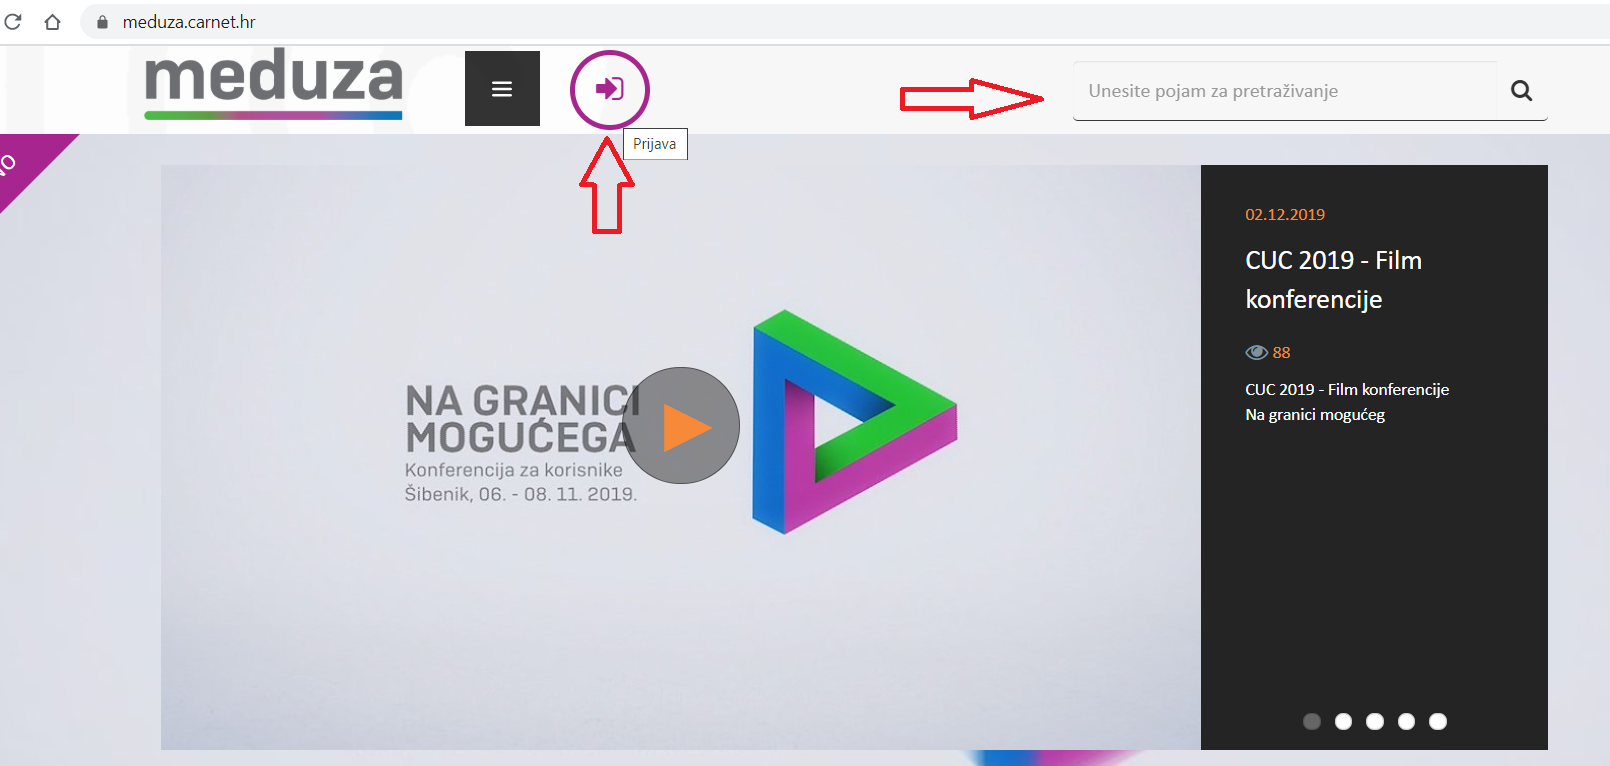Screen dimensions: 1610x766
Task: Switch to the second carousel slide dot
Action: 1343,721
